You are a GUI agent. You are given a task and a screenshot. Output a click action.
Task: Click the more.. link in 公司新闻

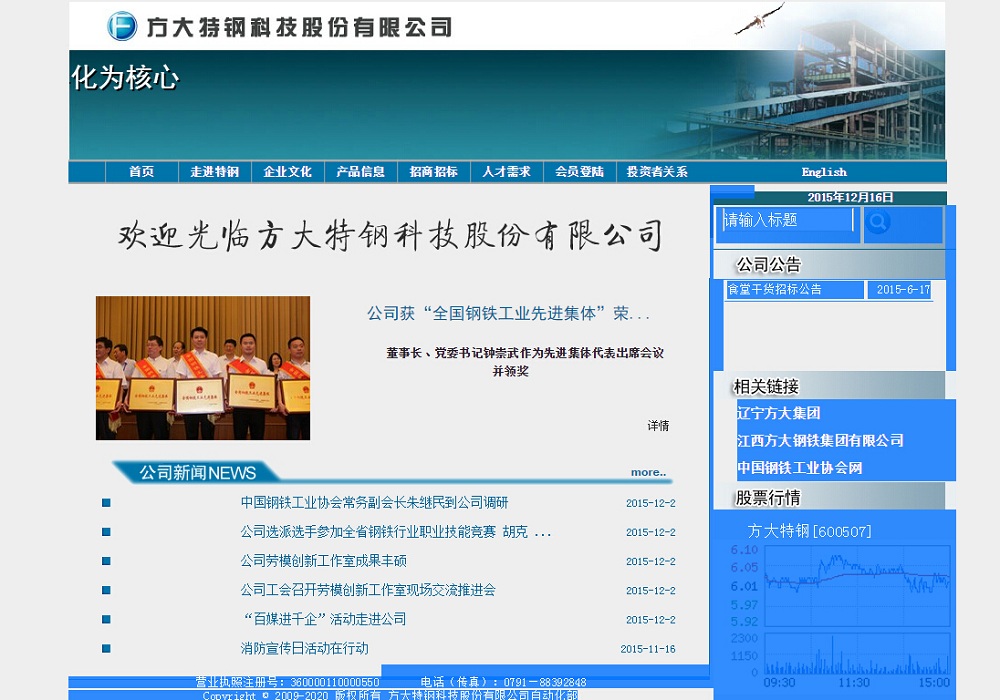pos(648,472)
